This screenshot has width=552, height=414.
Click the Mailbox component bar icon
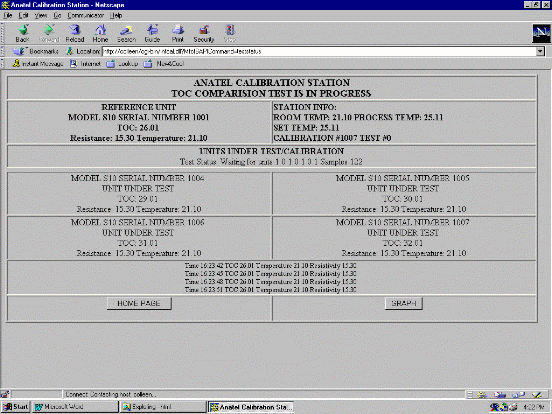click(500, 395)
